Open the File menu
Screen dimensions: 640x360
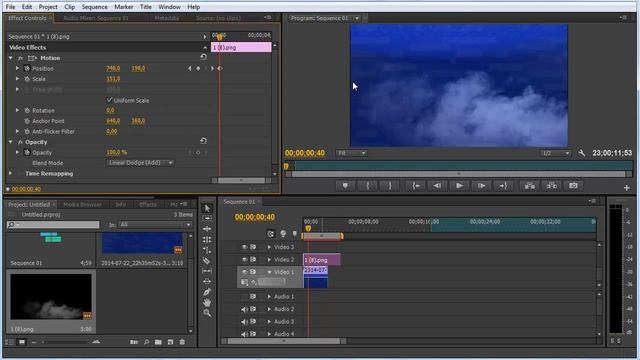[x=10, y=7]
